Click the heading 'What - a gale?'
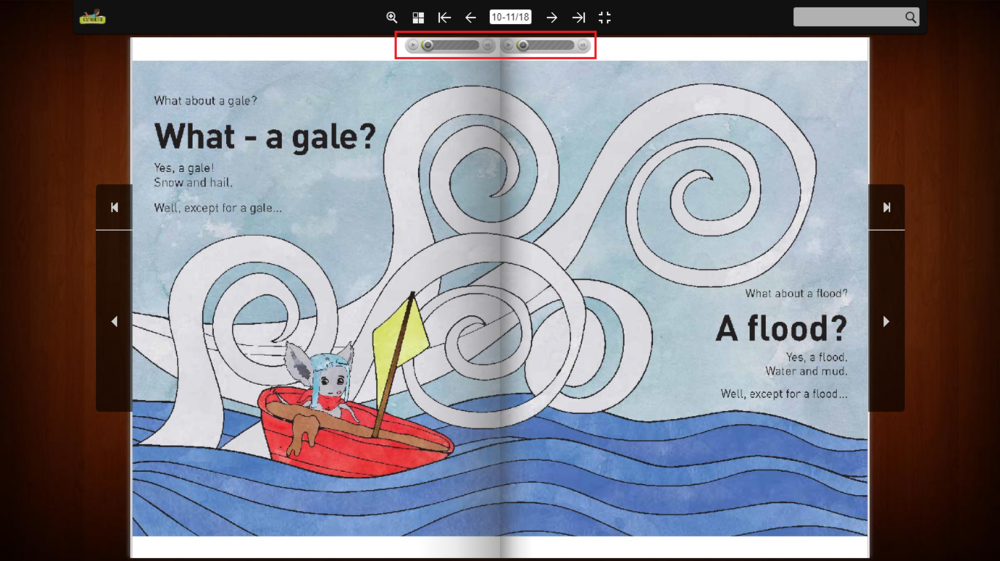 265,136
